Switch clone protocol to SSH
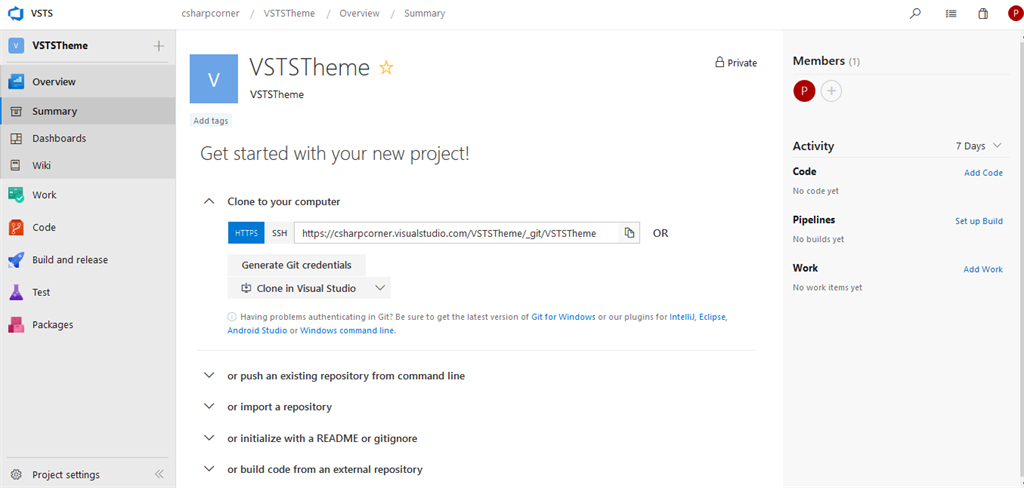1024x488 pixels. coord(279,233)
